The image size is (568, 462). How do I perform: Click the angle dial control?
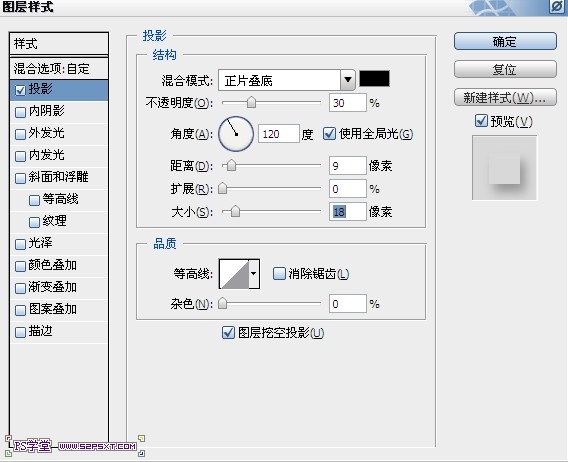pyautogui.click(x=236, y=134)
